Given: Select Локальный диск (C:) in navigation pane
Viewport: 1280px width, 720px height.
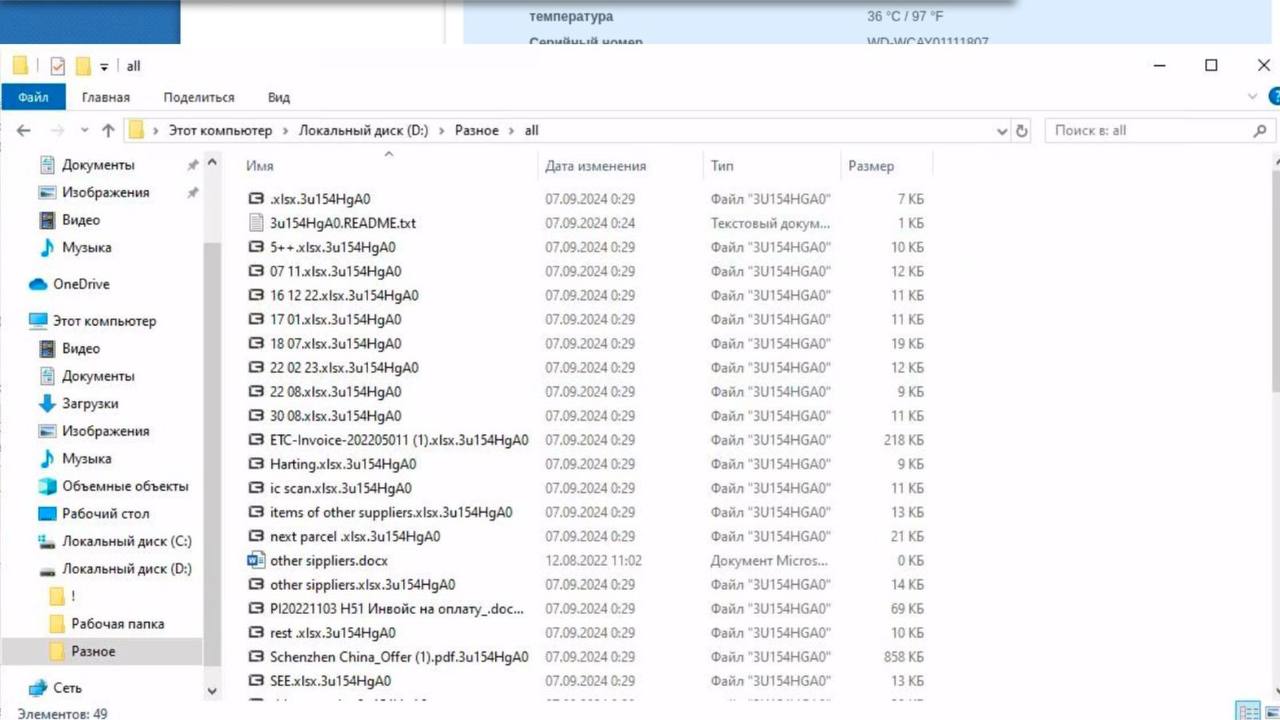Looking at the screenshot, I should 126,541.
